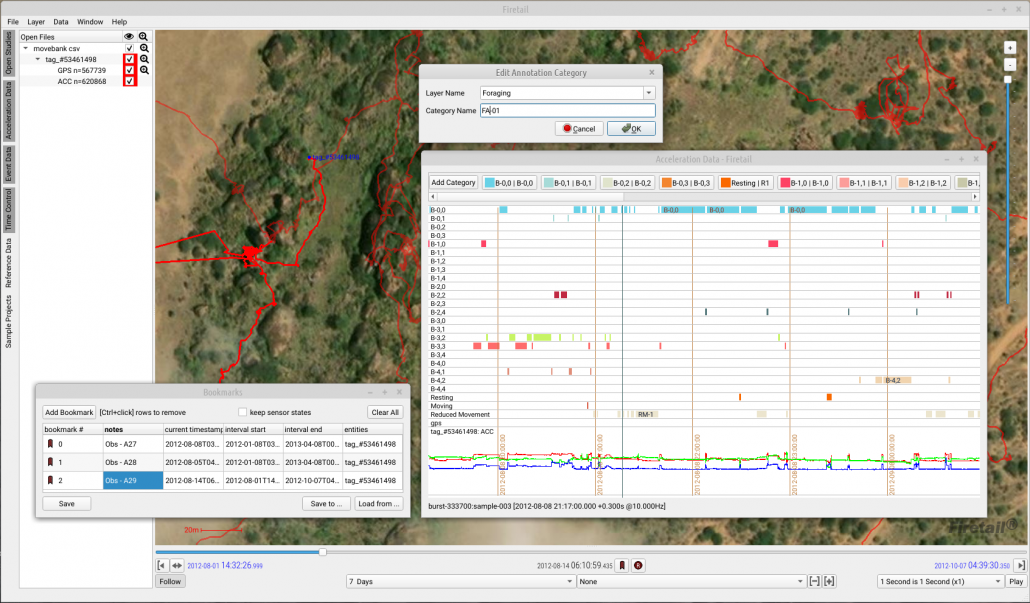Open the Data menu
Viewport: 1030px width, 603px height.
pyautogui.click(x=60, y=22)
